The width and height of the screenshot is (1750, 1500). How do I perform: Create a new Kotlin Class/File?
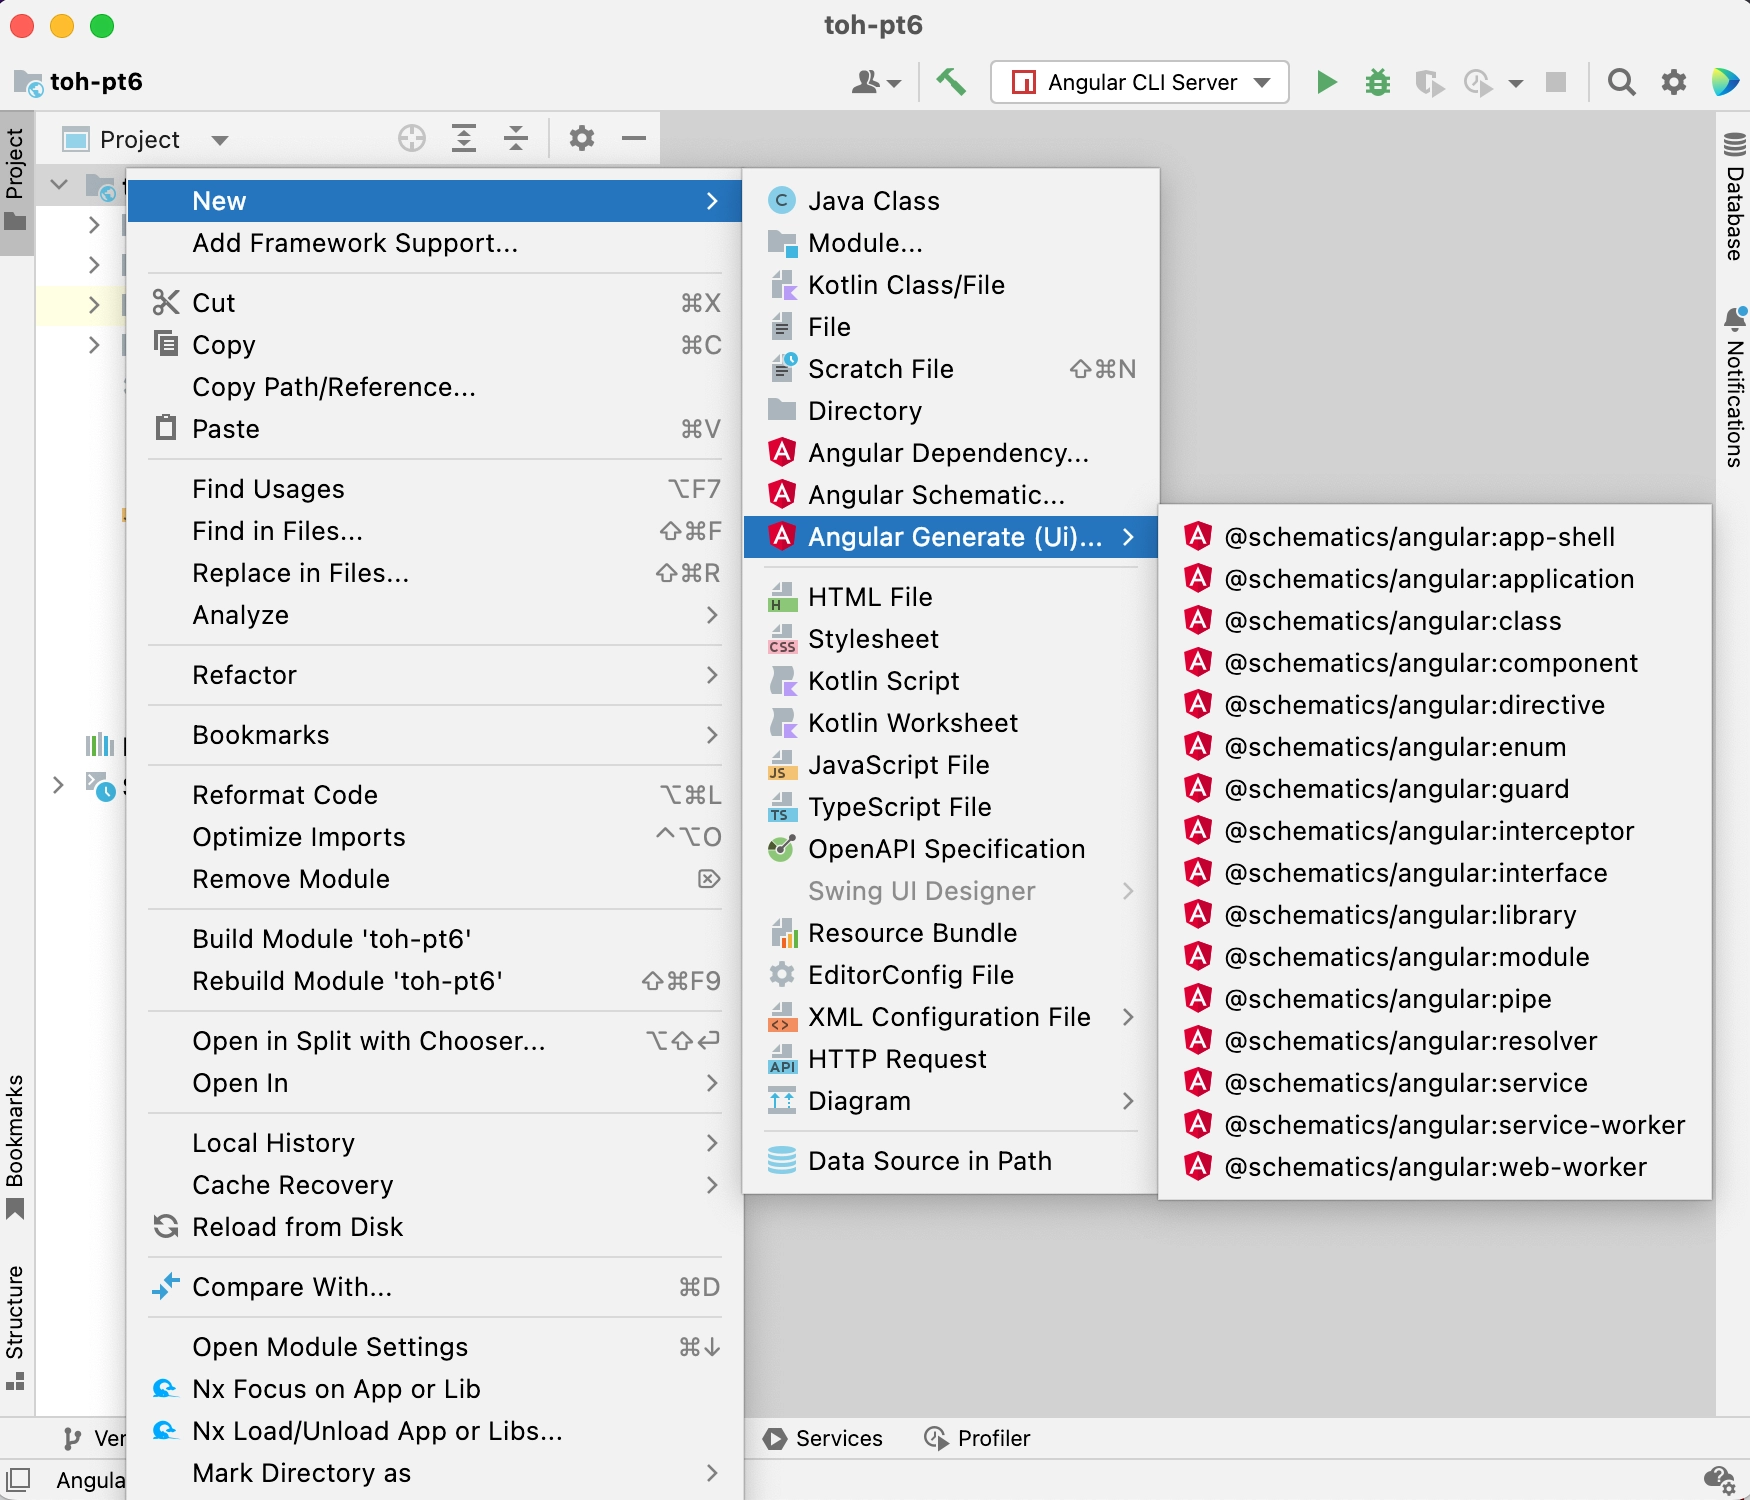(951, 285)
